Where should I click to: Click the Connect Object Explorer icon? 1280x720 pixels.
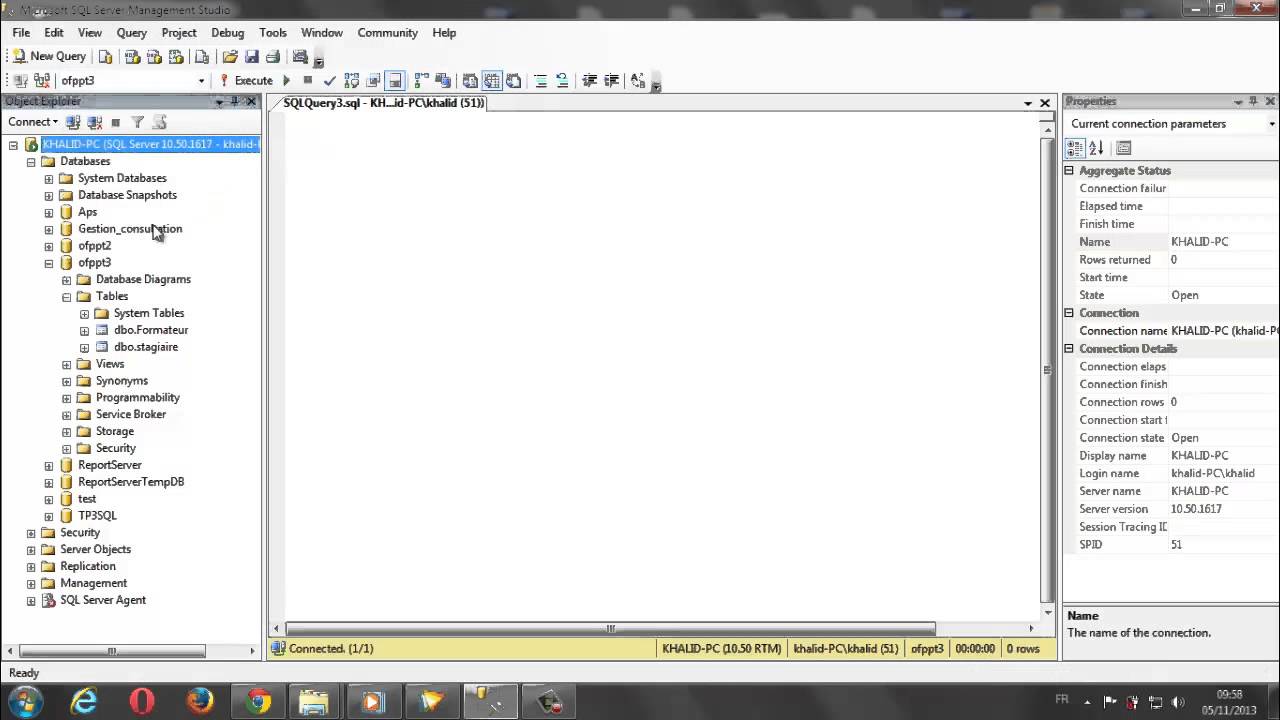pos(73,122)
